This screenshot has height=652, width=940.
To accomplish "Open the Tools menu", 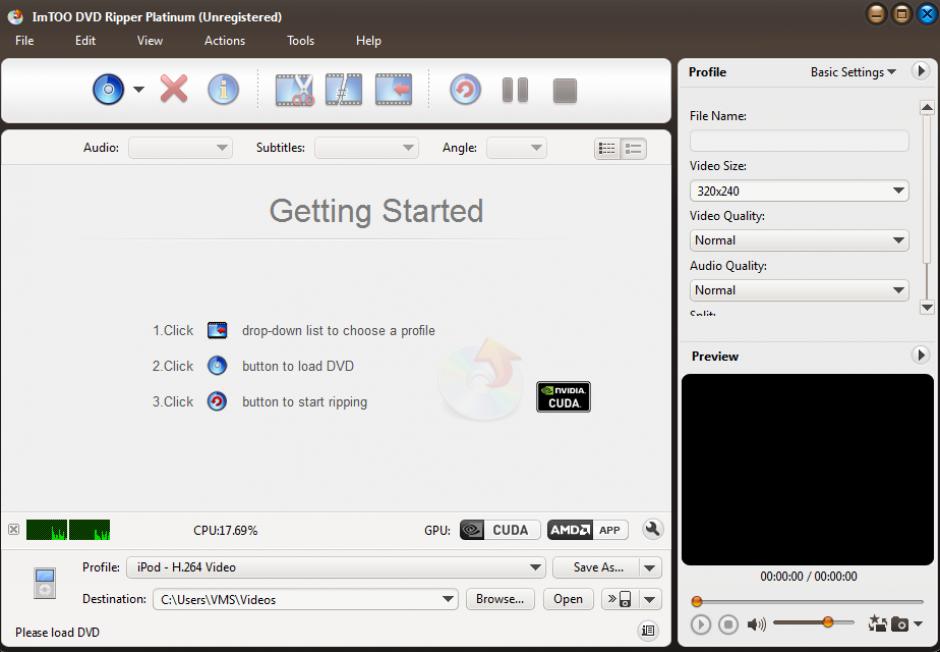I will 300,41.
